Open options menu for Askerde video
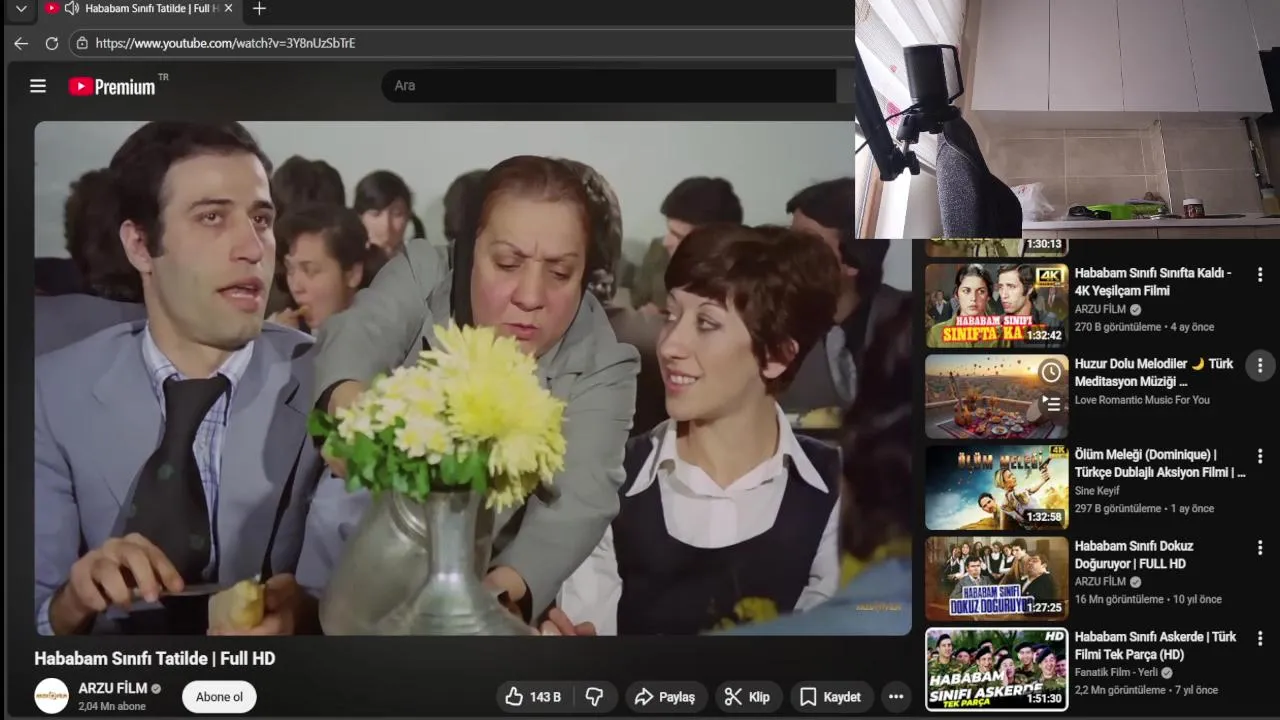 click(x=1260, y=638)
